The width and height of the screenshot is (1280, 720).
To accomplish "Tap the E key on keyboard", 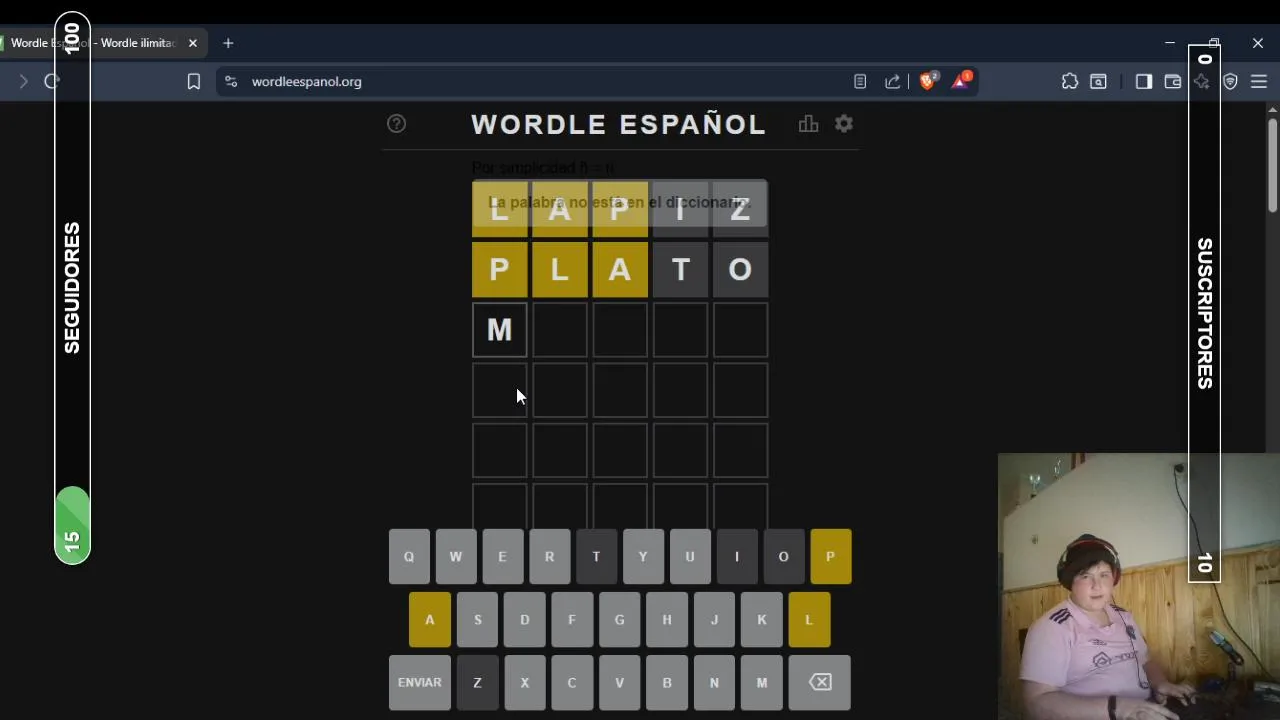I will pyautogui.click(x=502, y=556).
